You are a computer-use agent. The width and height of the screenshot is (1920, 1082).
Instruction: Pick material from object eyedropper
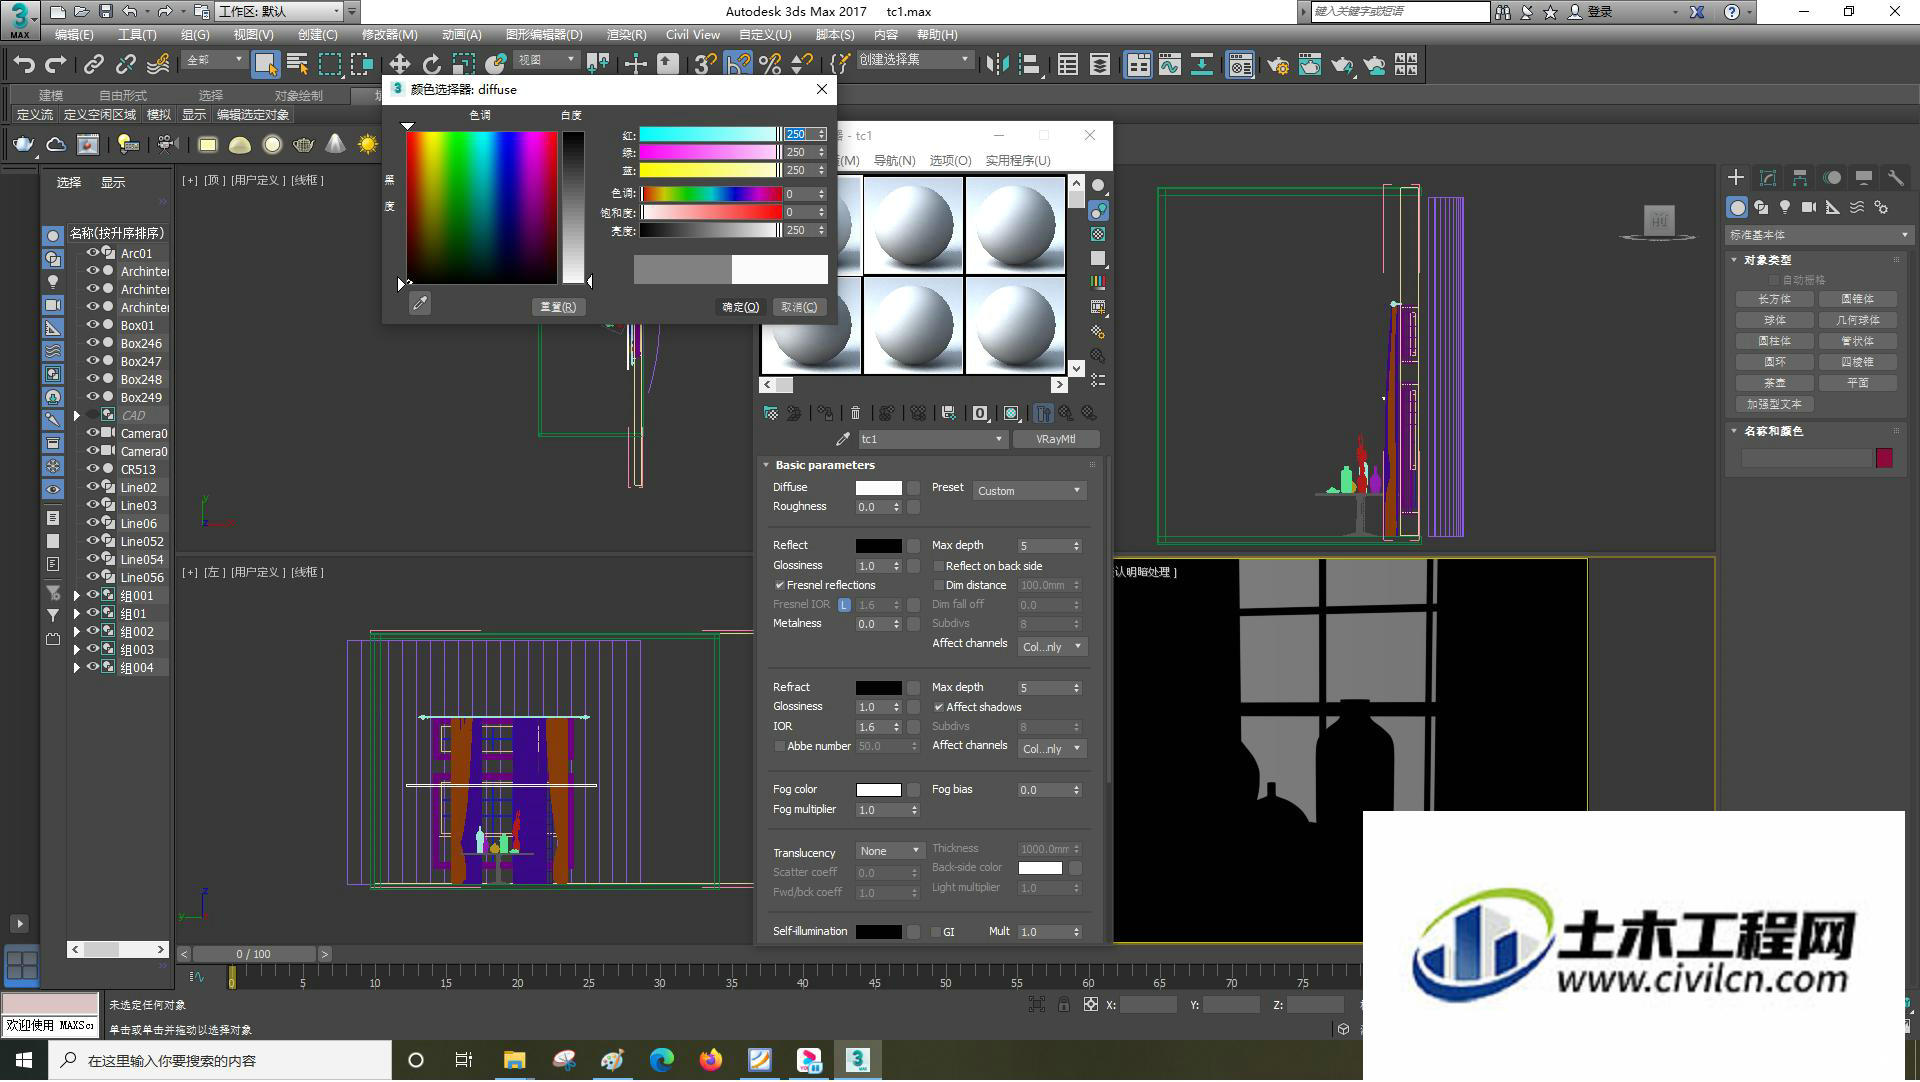point(843,439)
